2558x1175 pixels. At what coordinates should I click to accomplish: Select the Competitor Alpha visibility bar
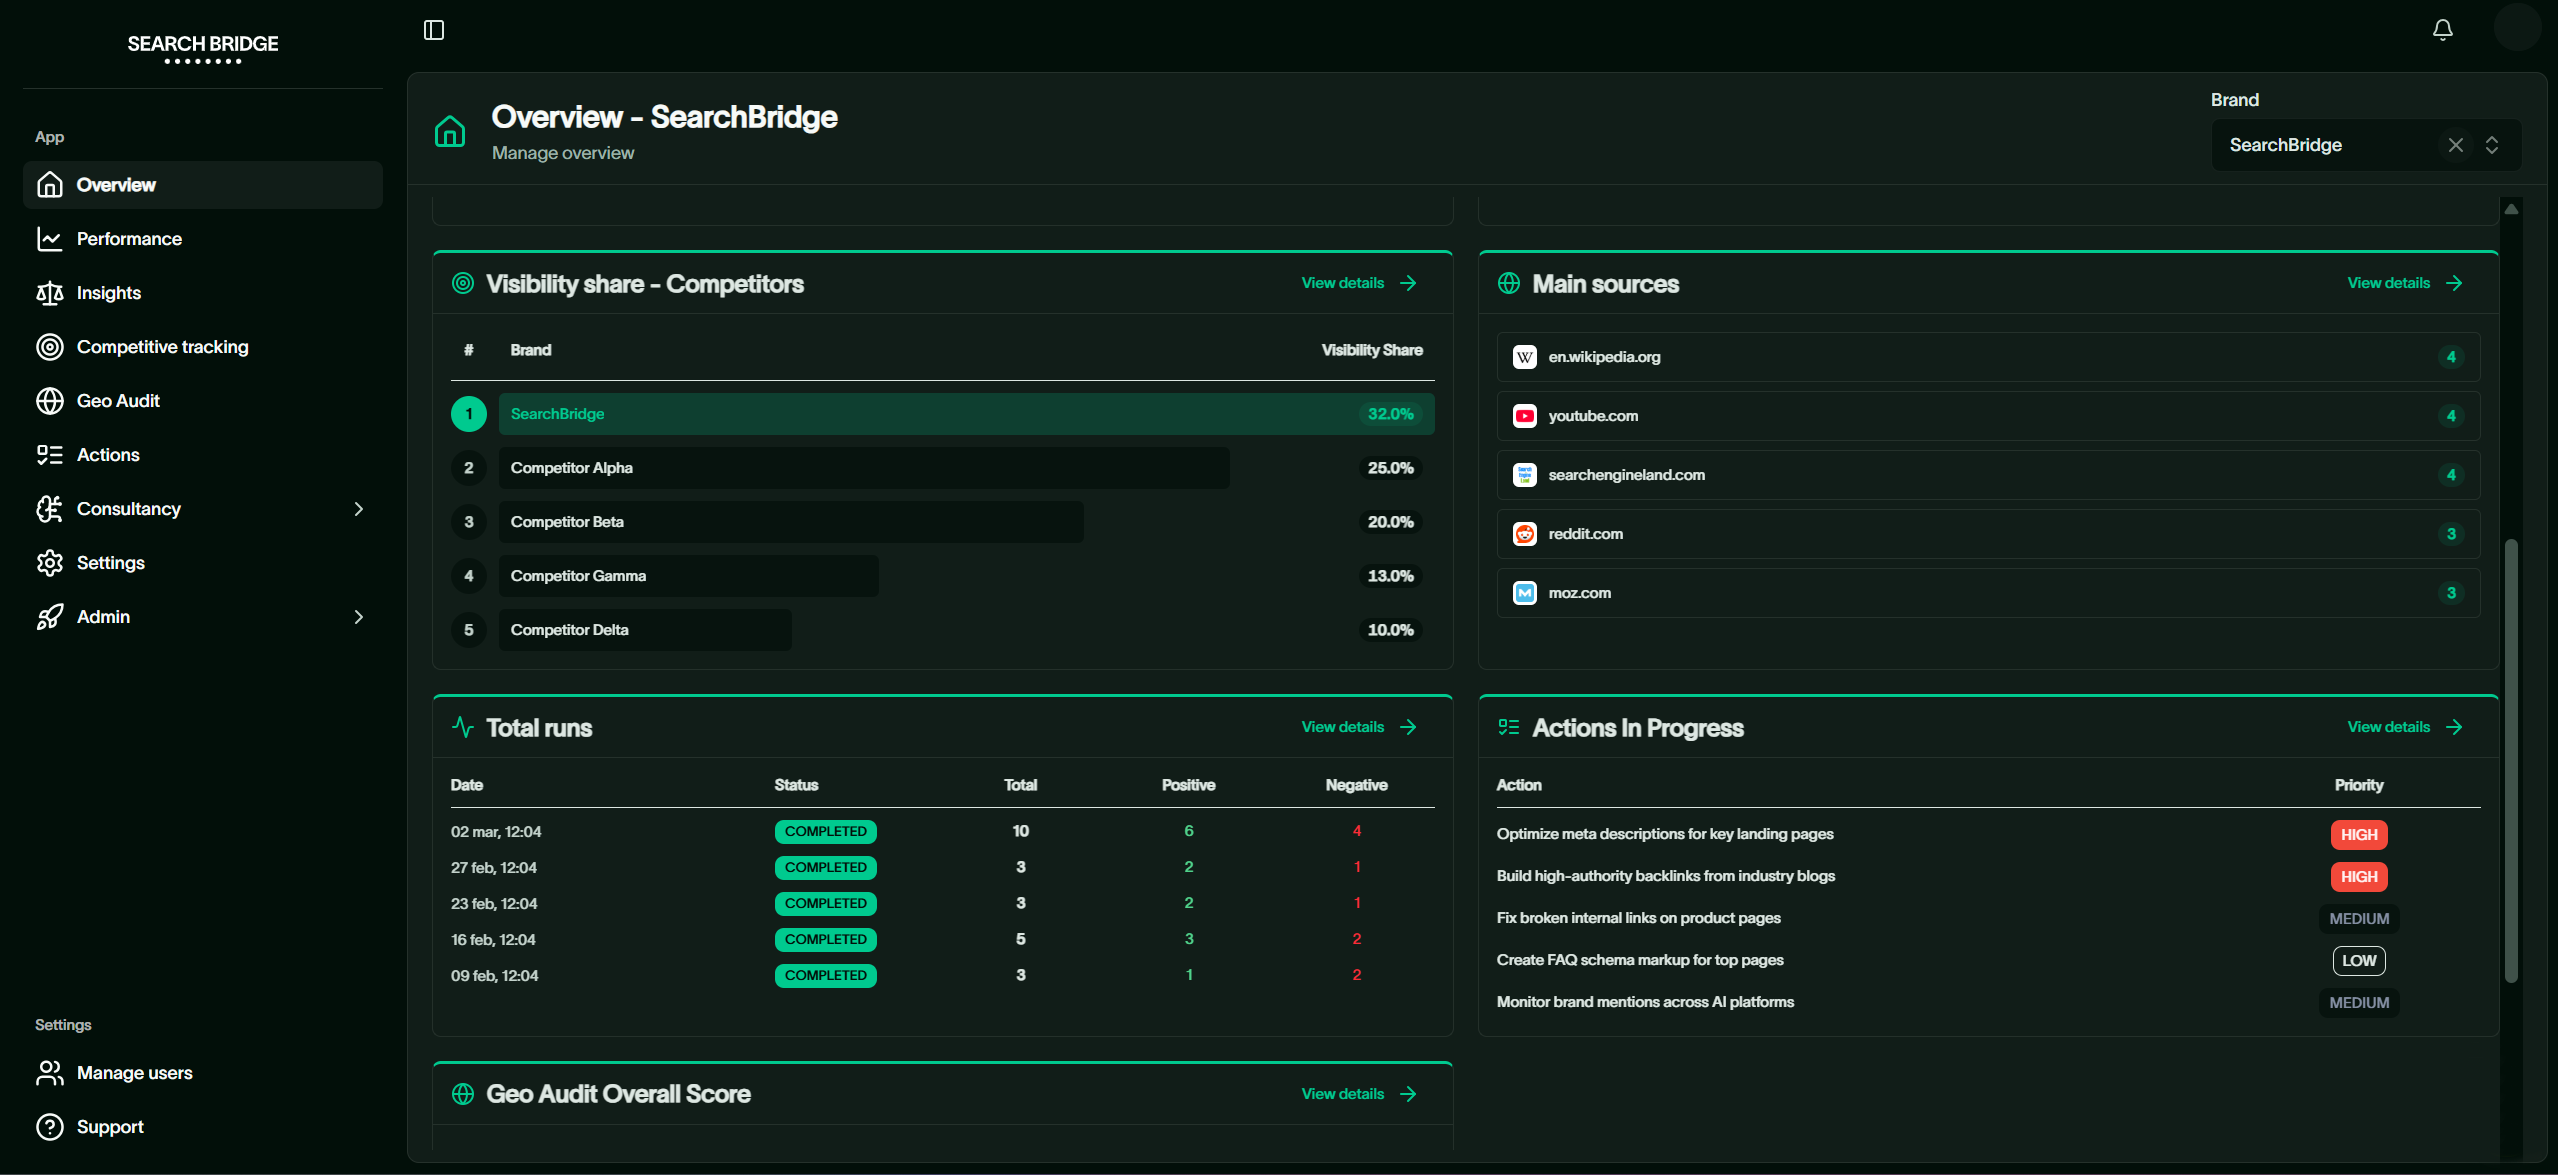coord(864,468)
